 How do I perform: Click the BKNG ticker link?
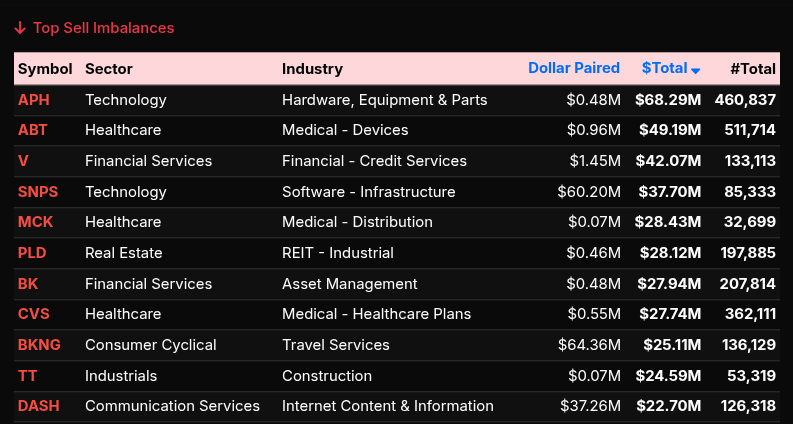[39, 345]
